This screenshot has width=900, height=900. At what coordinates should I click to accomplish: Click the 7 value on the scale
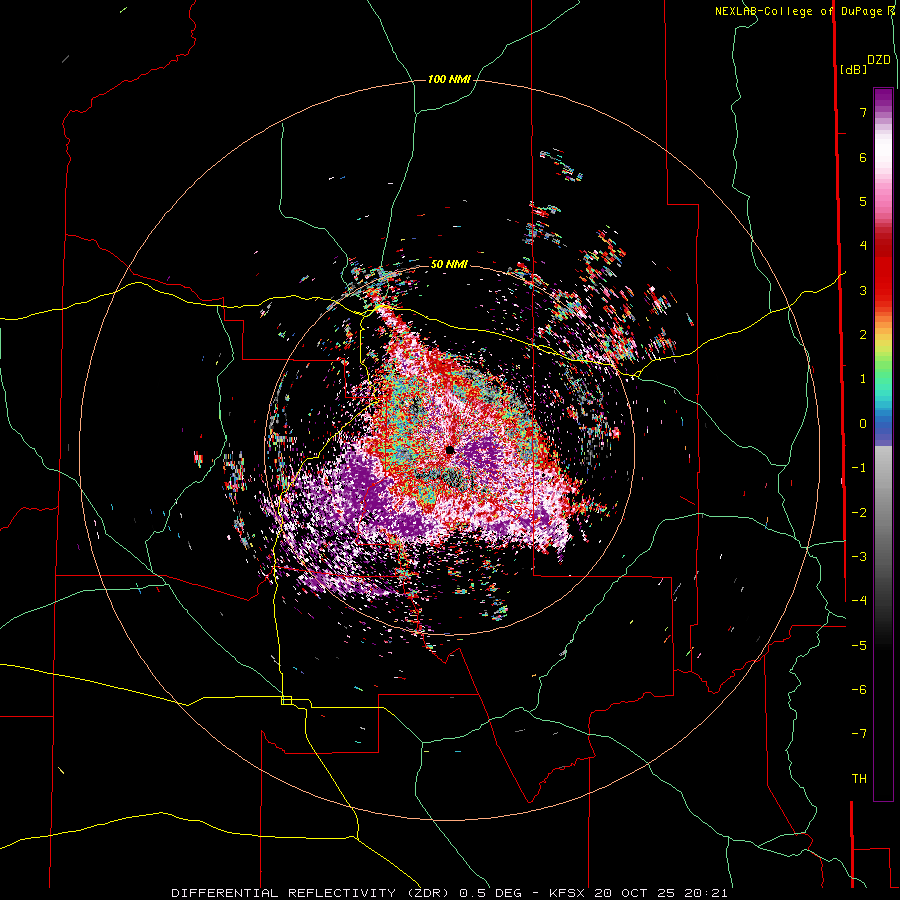click(863, 112)
